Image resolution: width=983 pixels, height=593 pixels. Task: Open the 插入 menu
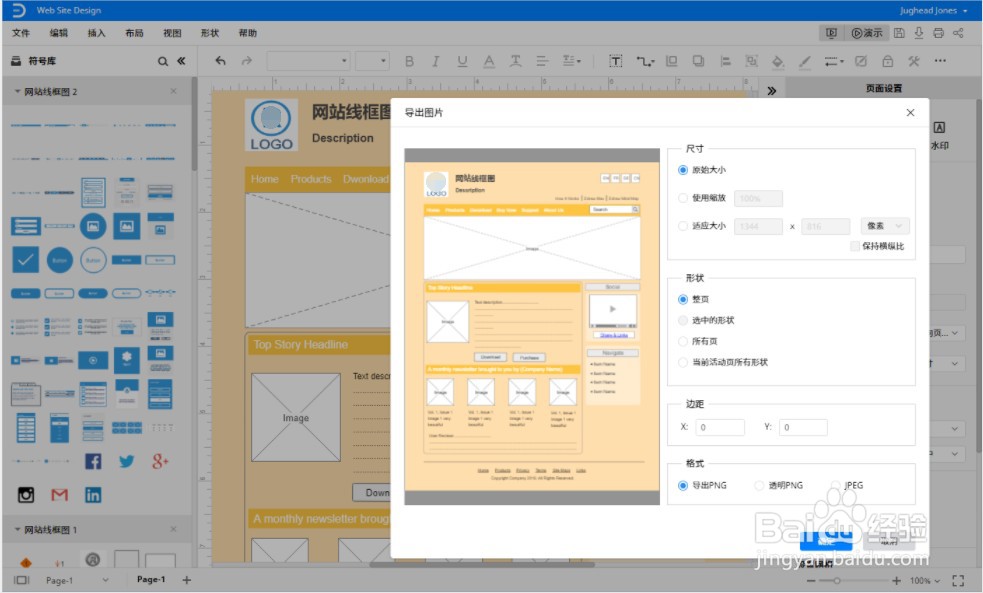coord(96,33)
